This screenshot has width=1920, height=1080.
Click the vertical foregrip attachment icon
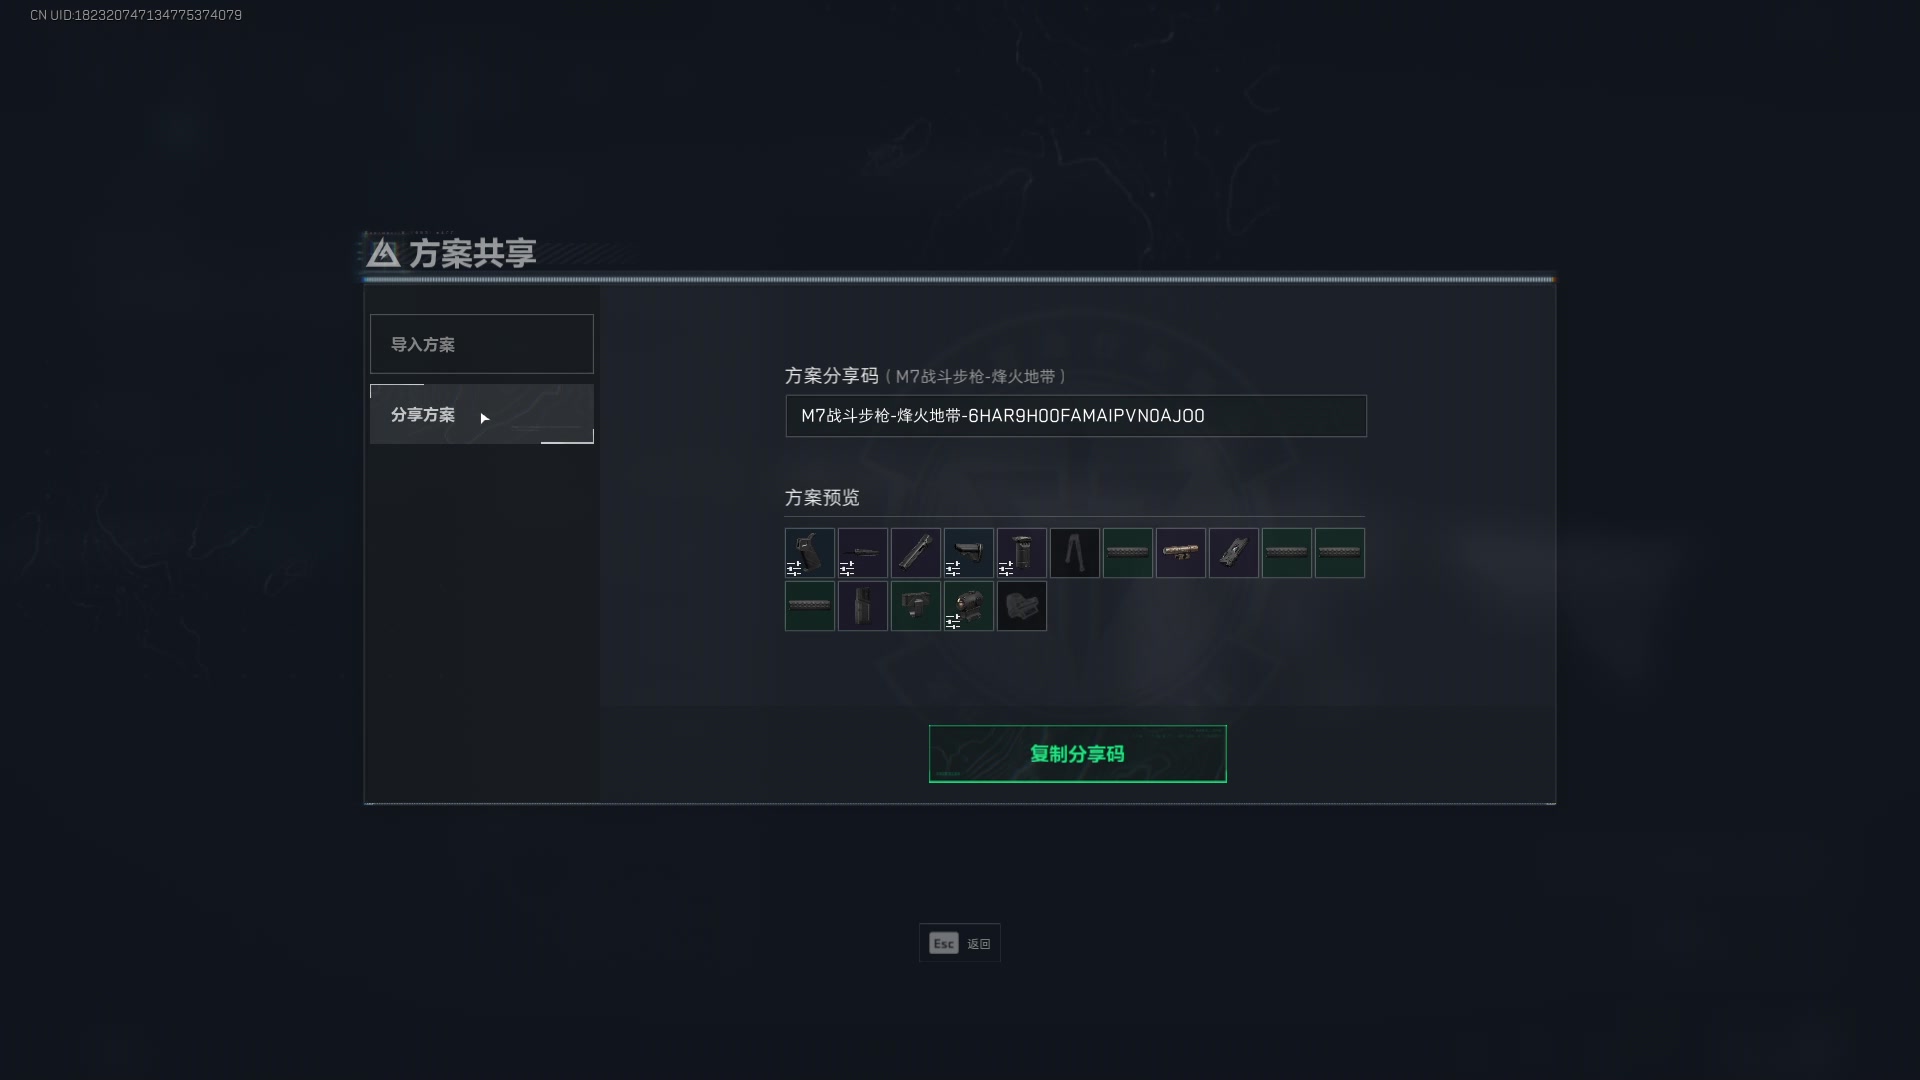1021,553
